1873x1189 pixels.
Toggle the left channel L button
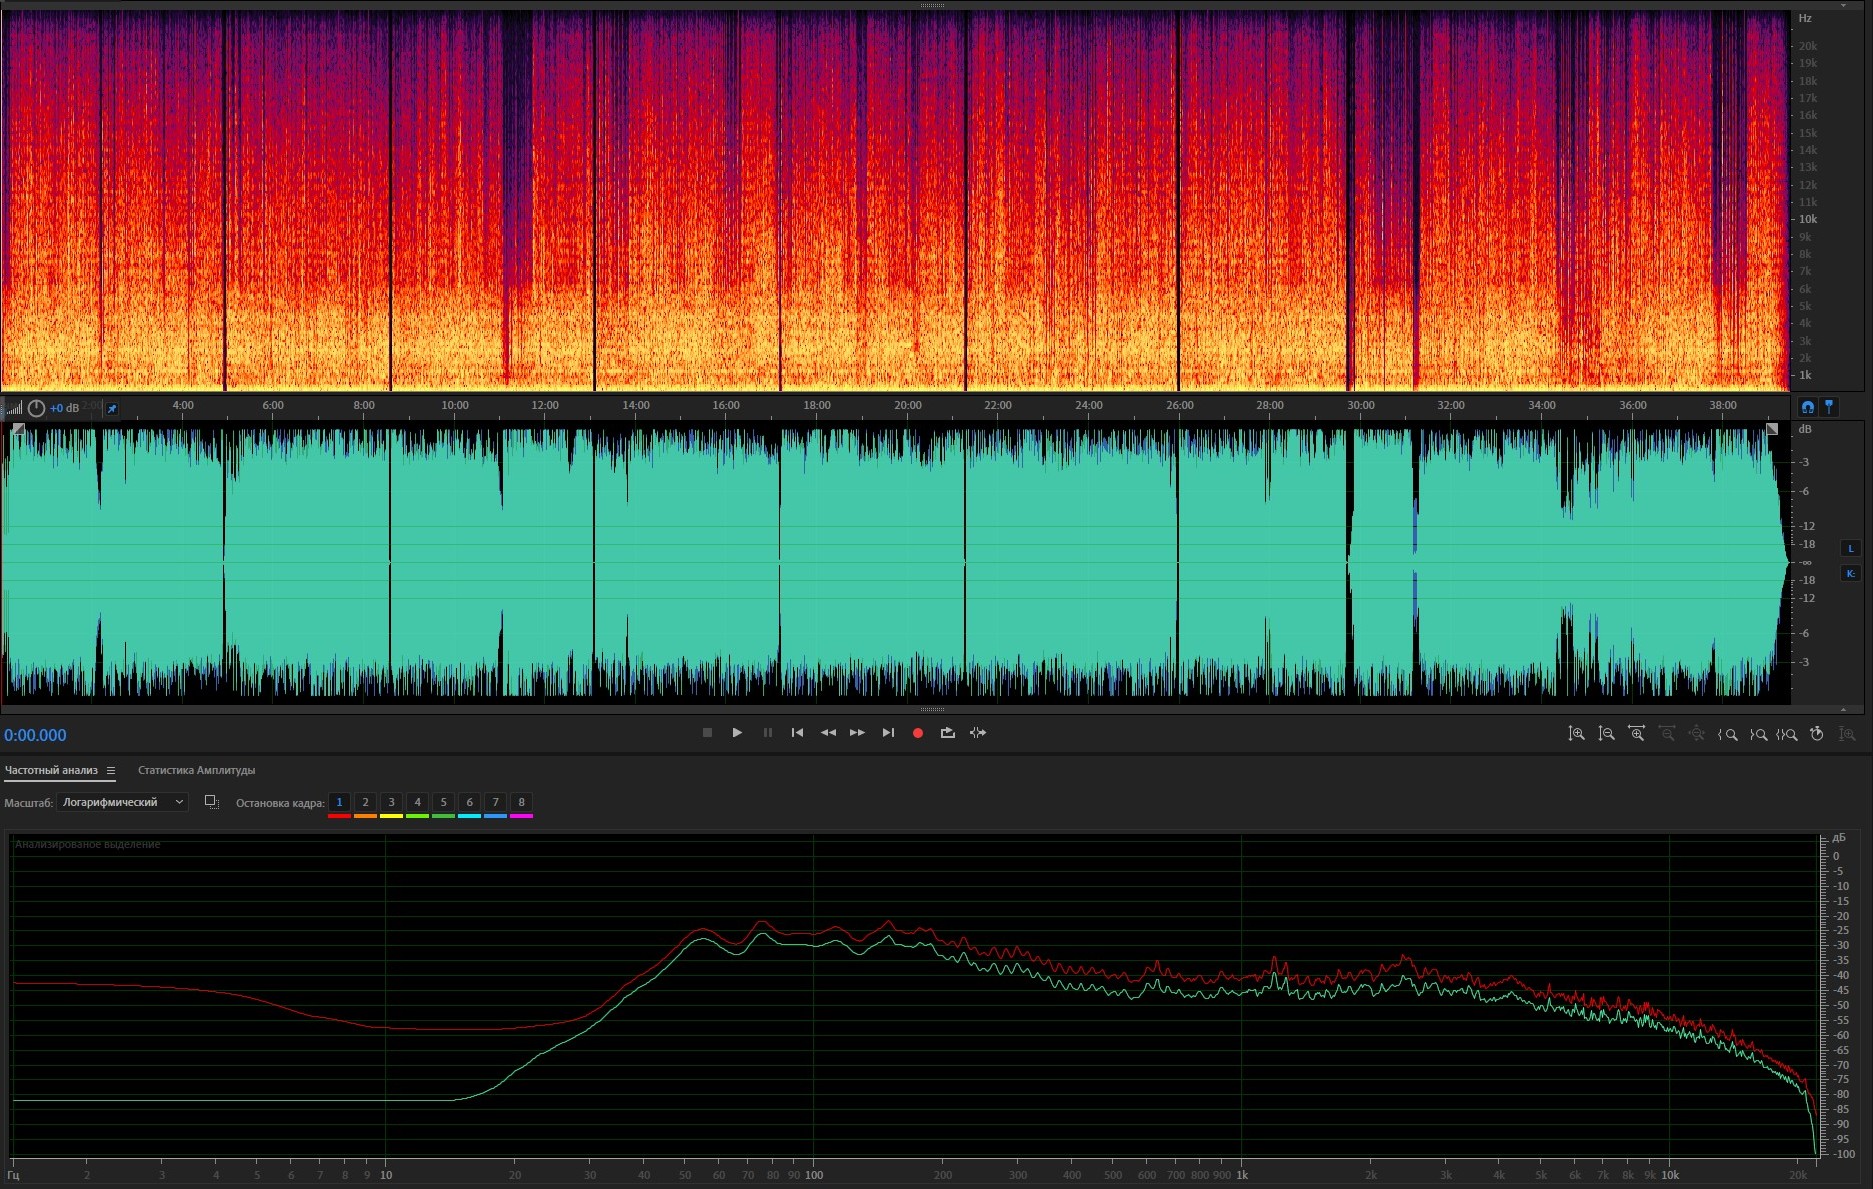tap(1850, 548)
